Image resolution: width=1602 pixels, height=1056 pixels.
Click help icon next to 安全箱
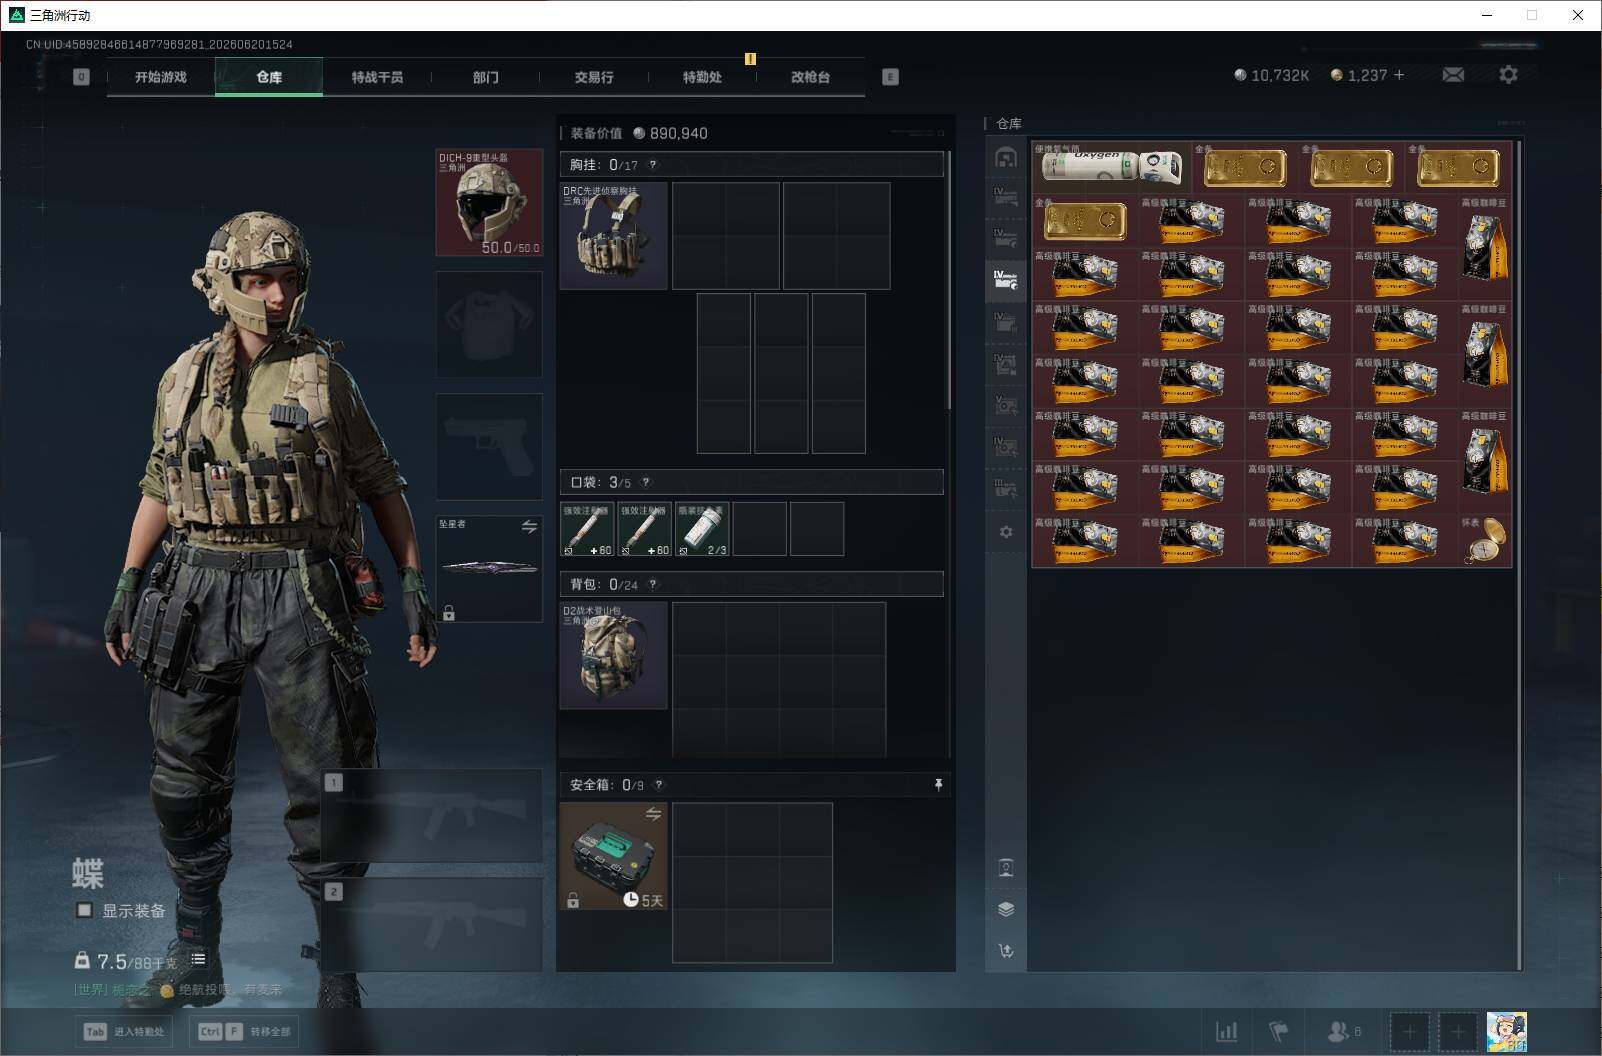click(x=658, y=785)
